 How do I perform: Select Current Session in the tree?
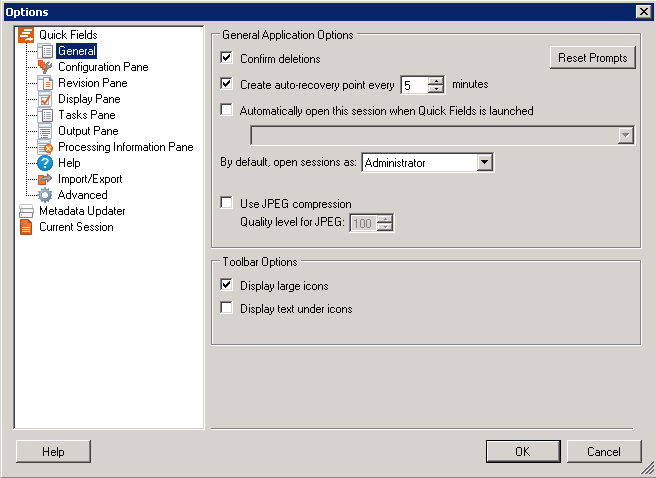76,227
